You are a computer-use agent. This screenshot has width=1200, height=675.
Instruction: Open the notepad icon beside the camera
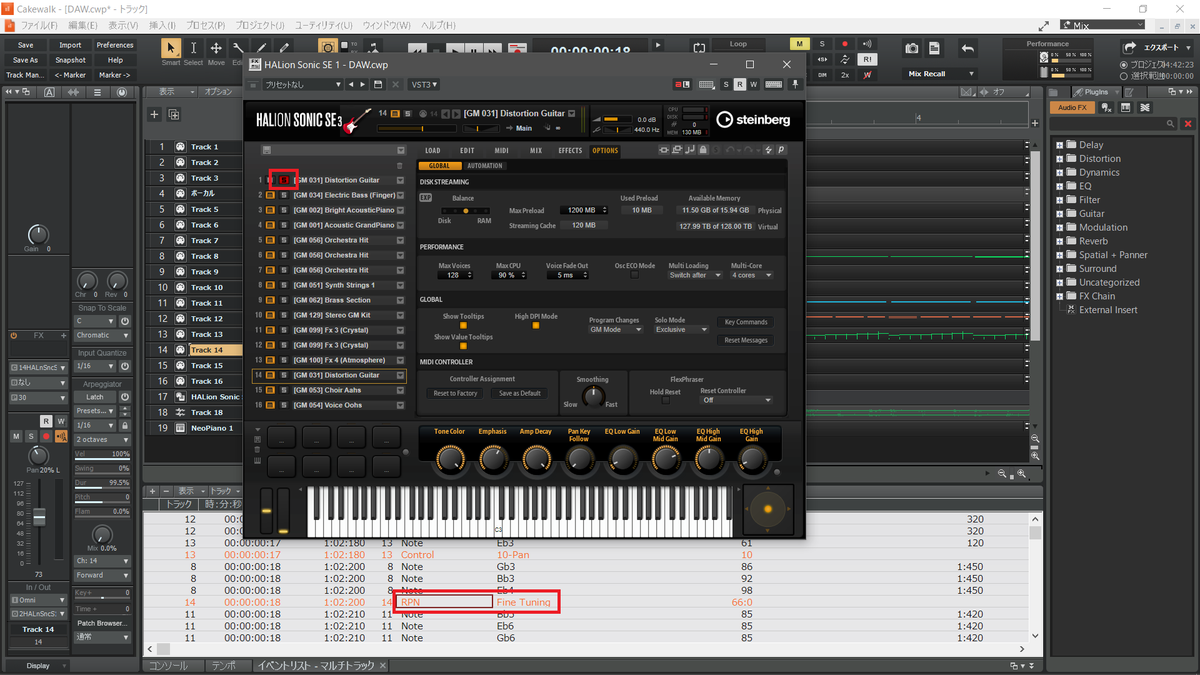934,48
